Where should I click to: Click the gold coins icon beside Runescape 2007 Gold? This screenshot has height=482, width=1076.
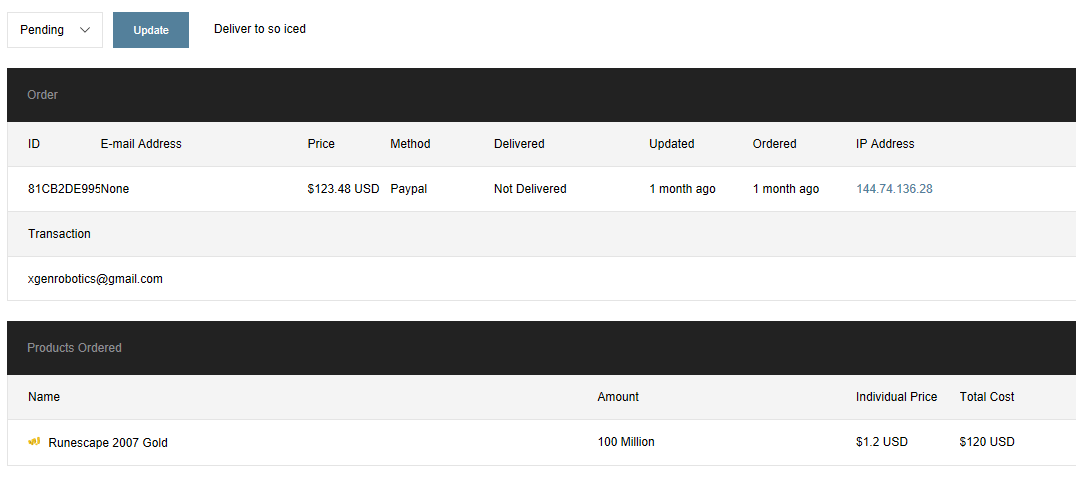tap(34, 441)
